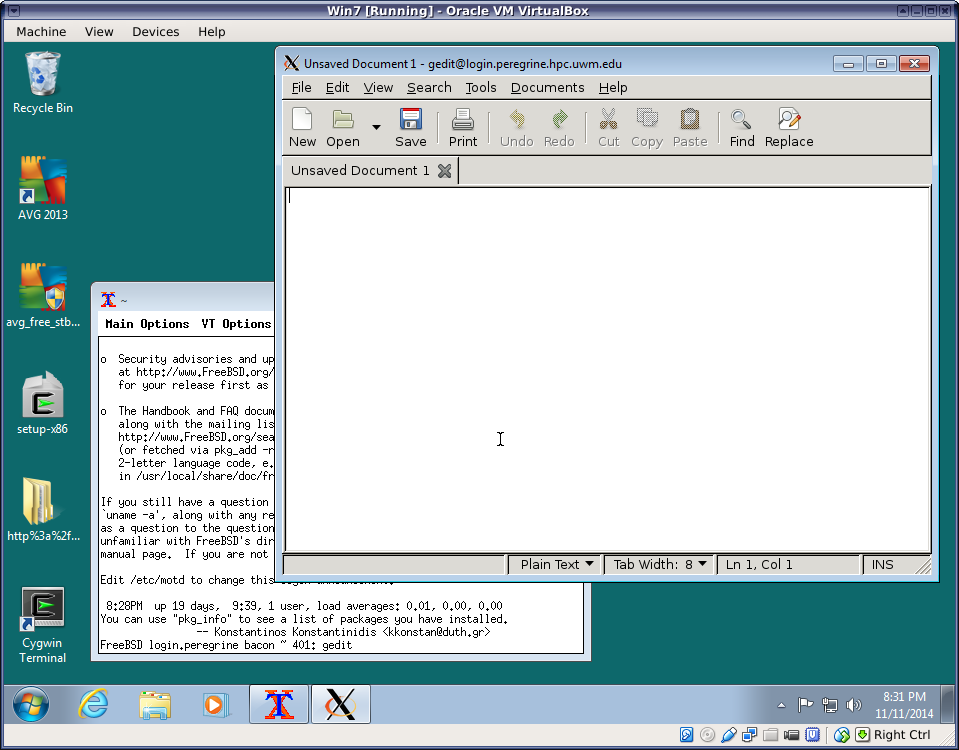The width and height of the screenshot is (959, 750).
Task: Open Windows Explorer folder on taskbar
Action: click(x=155, y=704)
